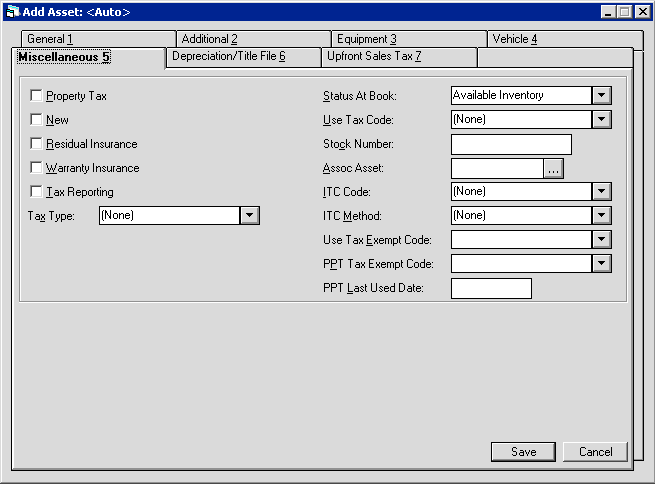
Task: Toggle the Residual Insurance checkbox
Action: pyautogui.click(x=36, y=144)
